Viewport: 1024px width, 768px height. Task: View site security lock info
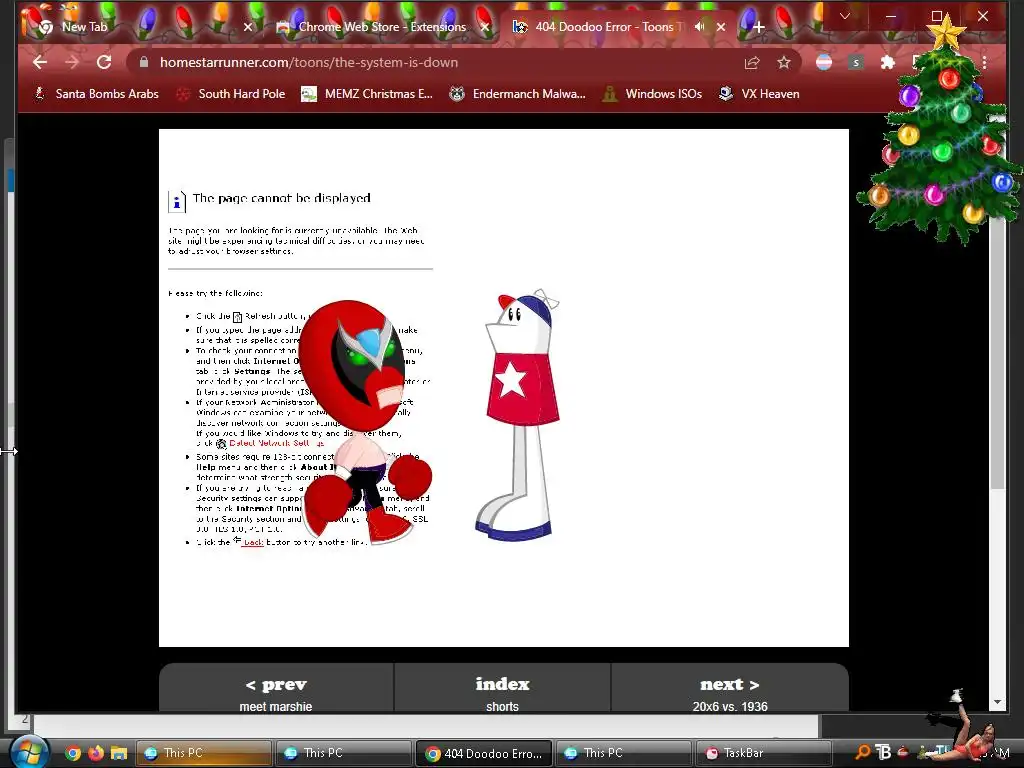click(x=144, y=62)
